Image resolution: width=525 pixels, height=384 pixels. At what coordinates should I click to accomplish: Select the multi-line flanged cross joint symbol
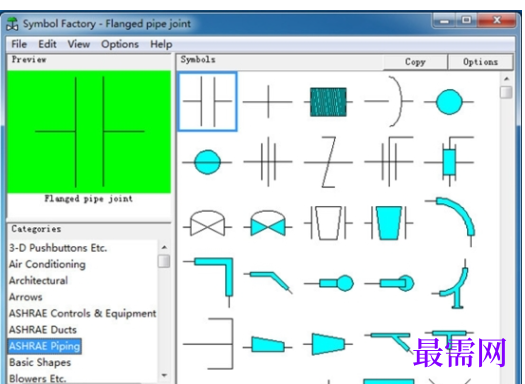[x=268, y=162]
